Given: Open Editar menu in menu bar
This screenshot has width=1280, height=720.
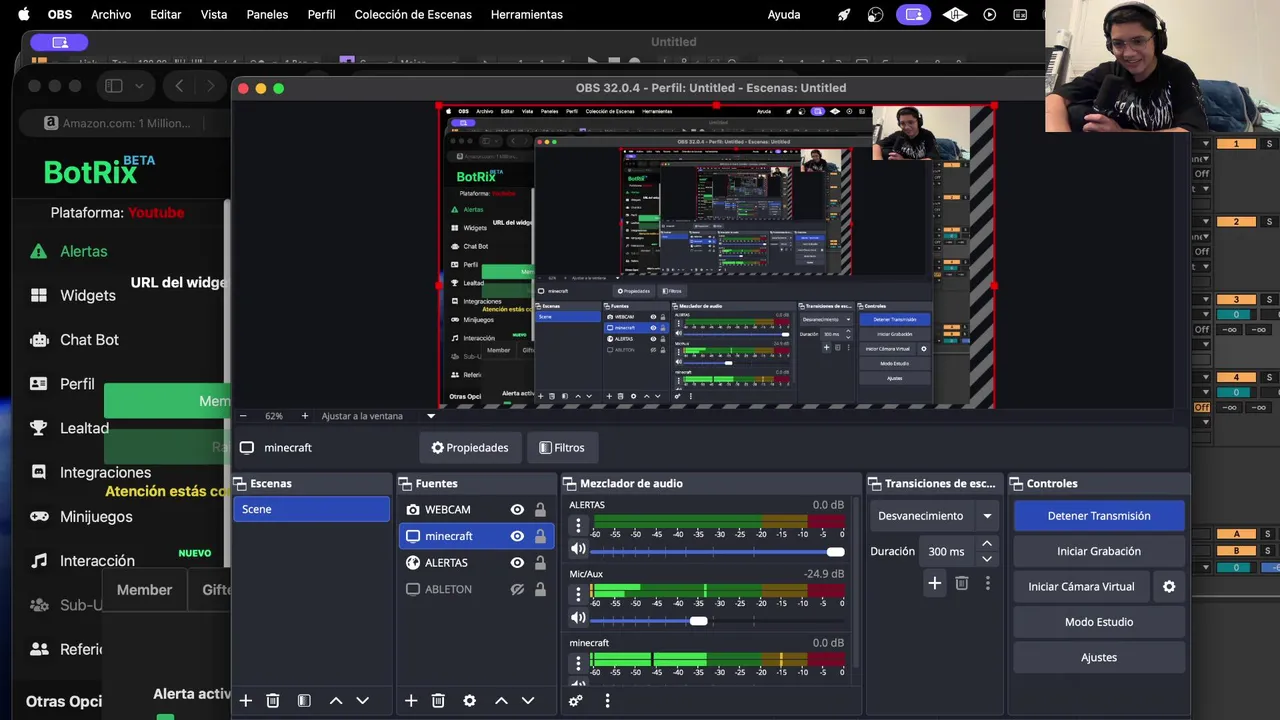Looking at the screenshot, I should [166, 15].
